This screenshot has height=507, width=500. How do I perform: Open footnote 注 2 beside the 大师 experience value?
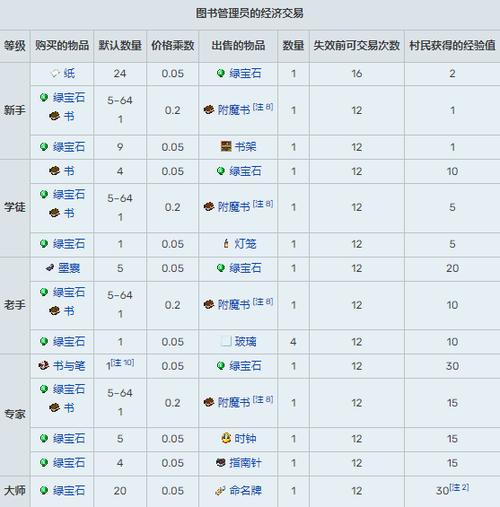pyautogui.click(x=459, y=487)
